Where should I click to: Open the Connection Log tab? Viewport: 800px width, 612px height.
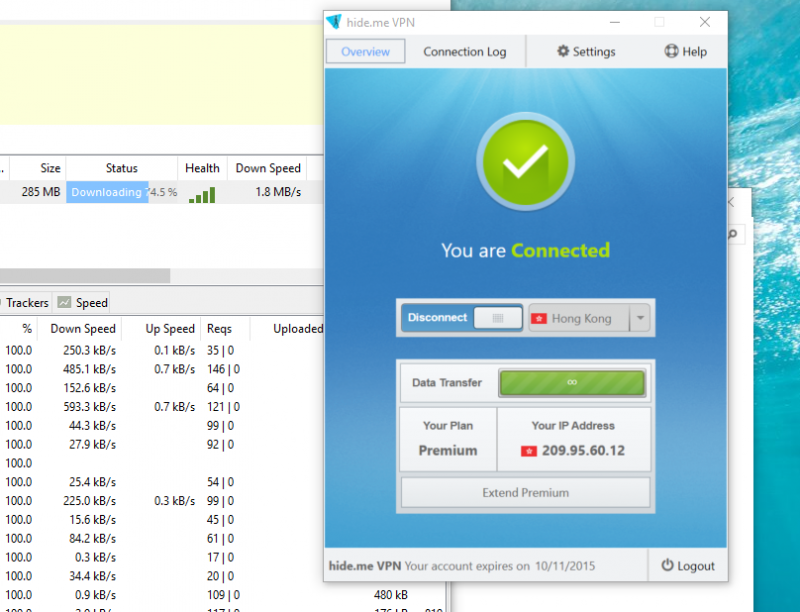click(465, 52)
